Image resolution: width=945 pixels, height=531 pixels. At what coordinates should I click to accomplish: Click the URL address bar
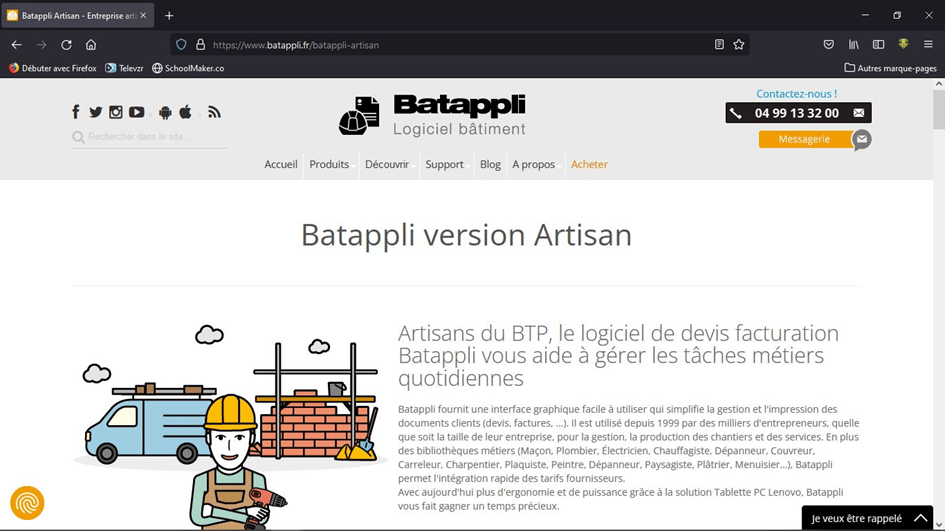(458, 45)
